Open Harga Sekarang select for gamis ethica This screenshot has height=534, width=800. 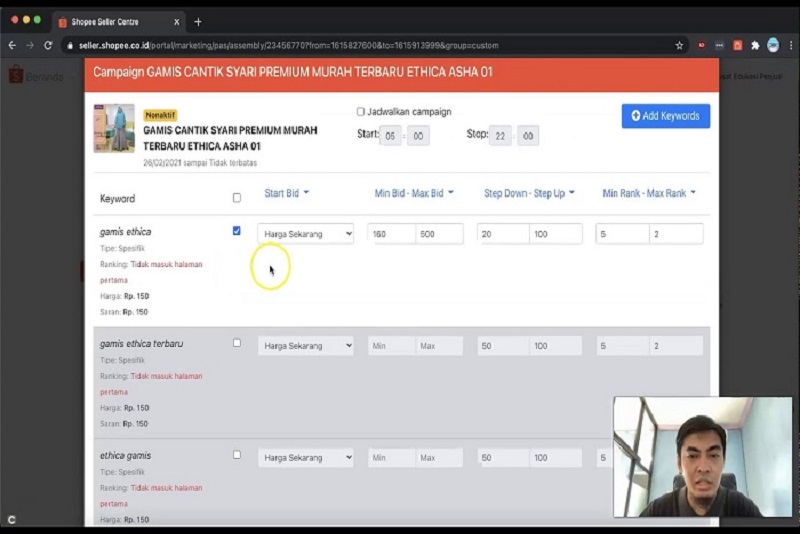tap(306, 234)
